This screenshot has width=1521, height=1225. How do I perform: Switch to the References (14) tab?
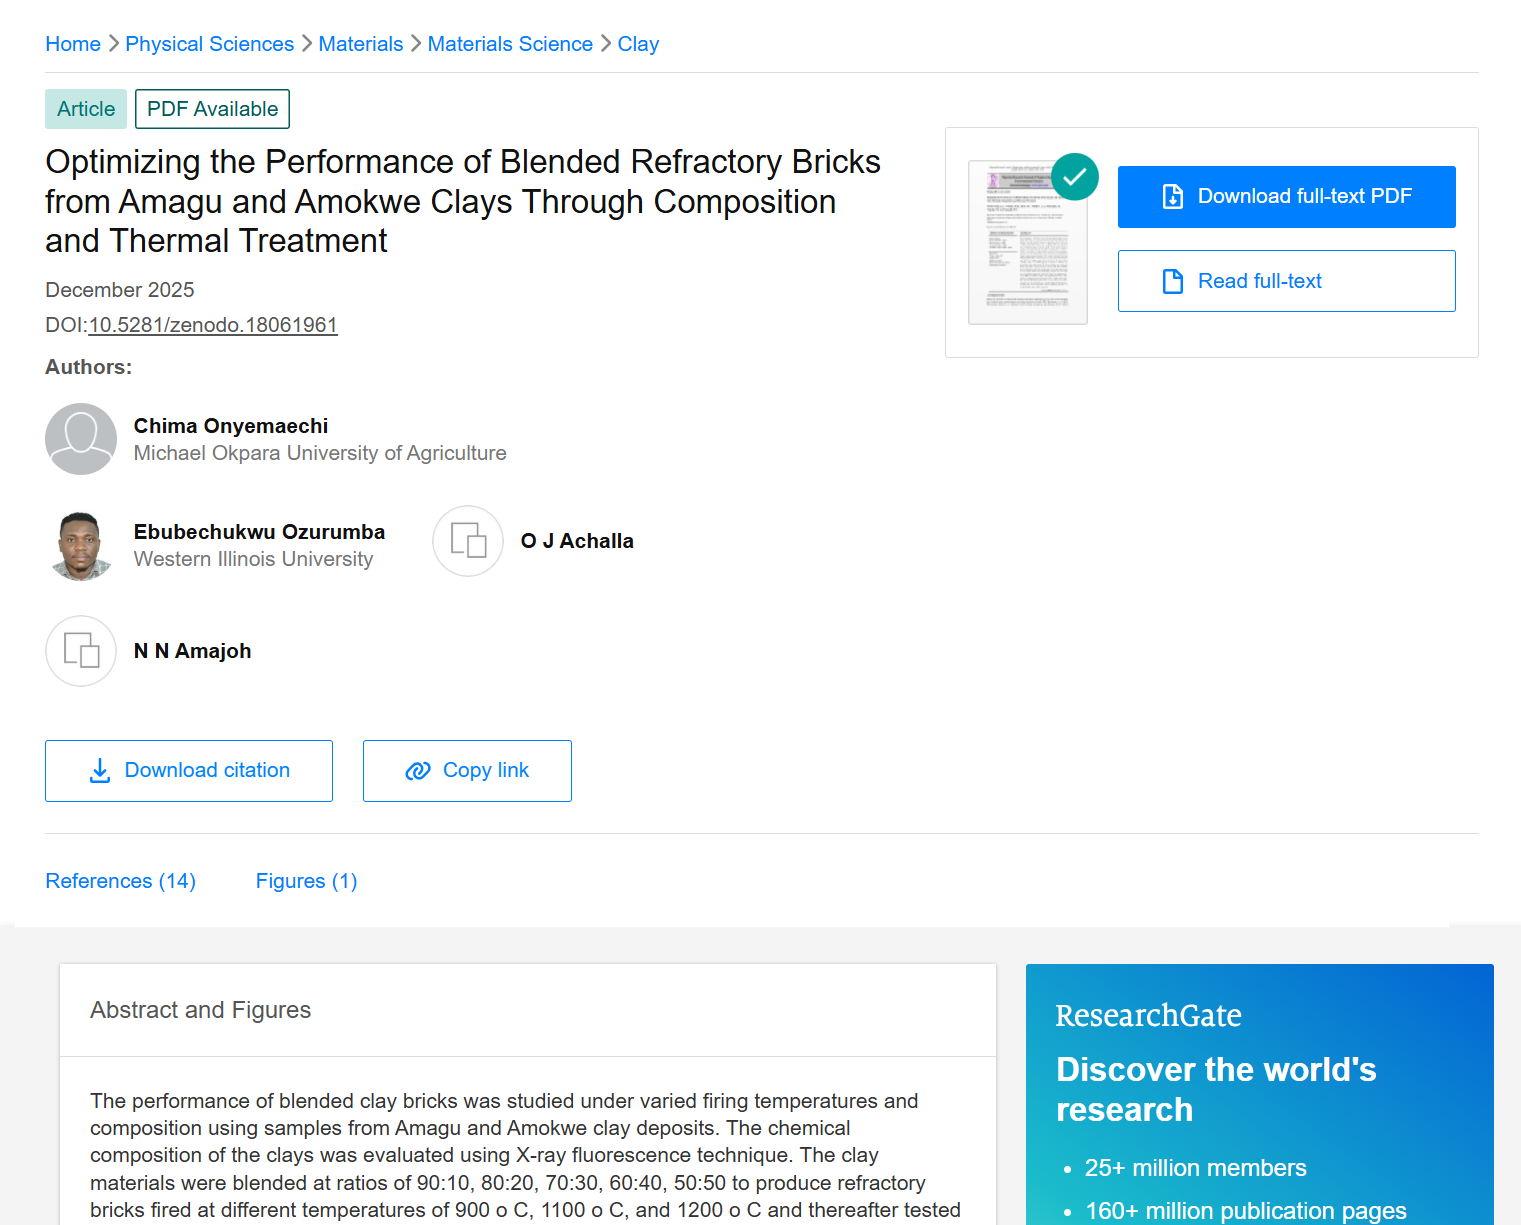(x=121, y=881)
